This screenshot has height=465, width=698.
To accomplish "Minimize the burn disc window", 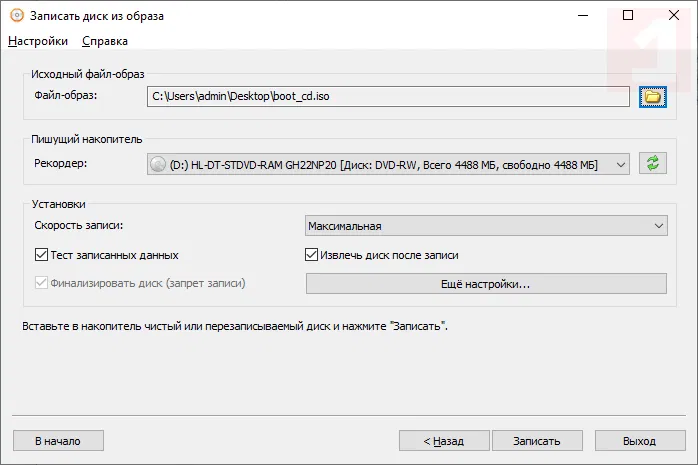I will (581, 16).
